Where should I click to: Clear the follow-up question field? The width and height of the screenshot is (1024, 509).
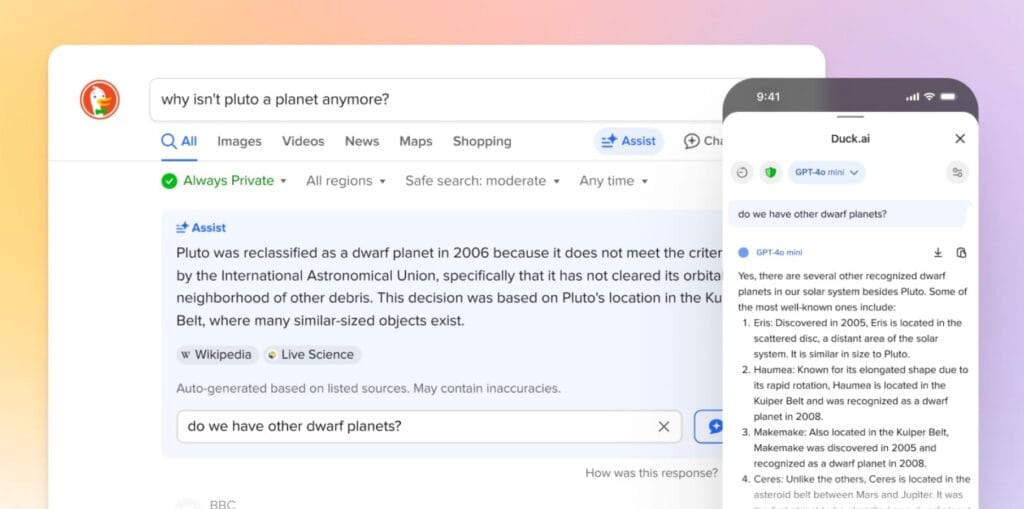(663, 426)
